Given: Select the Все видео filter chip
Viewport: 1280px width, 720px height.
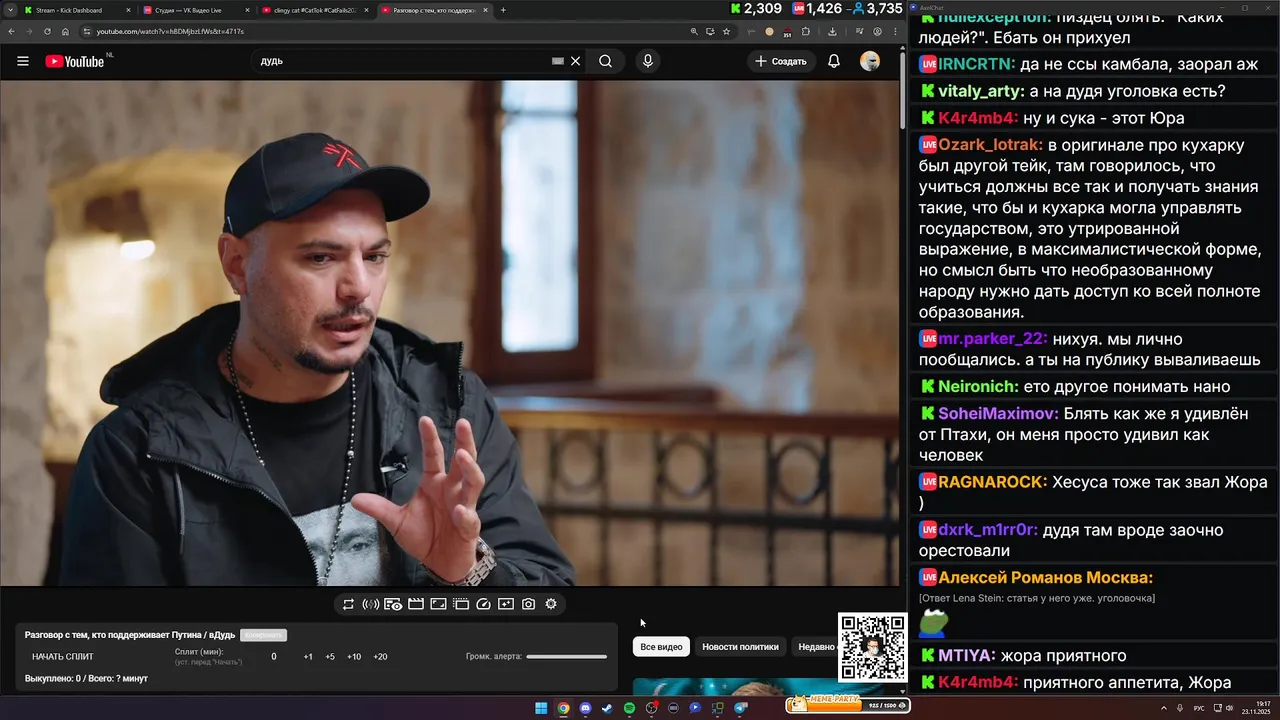Looking at the screenshot, I should tap(662, 647).
